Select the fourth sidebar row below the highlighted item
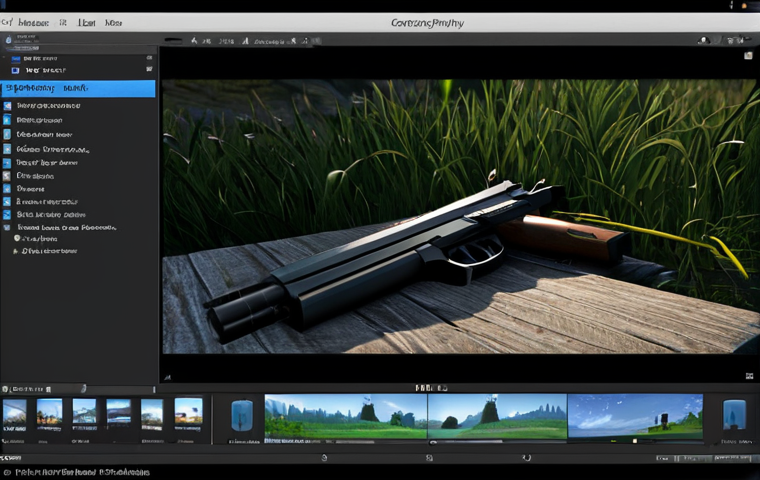Viewport: 760px width, 480px height. click(78, 149)
